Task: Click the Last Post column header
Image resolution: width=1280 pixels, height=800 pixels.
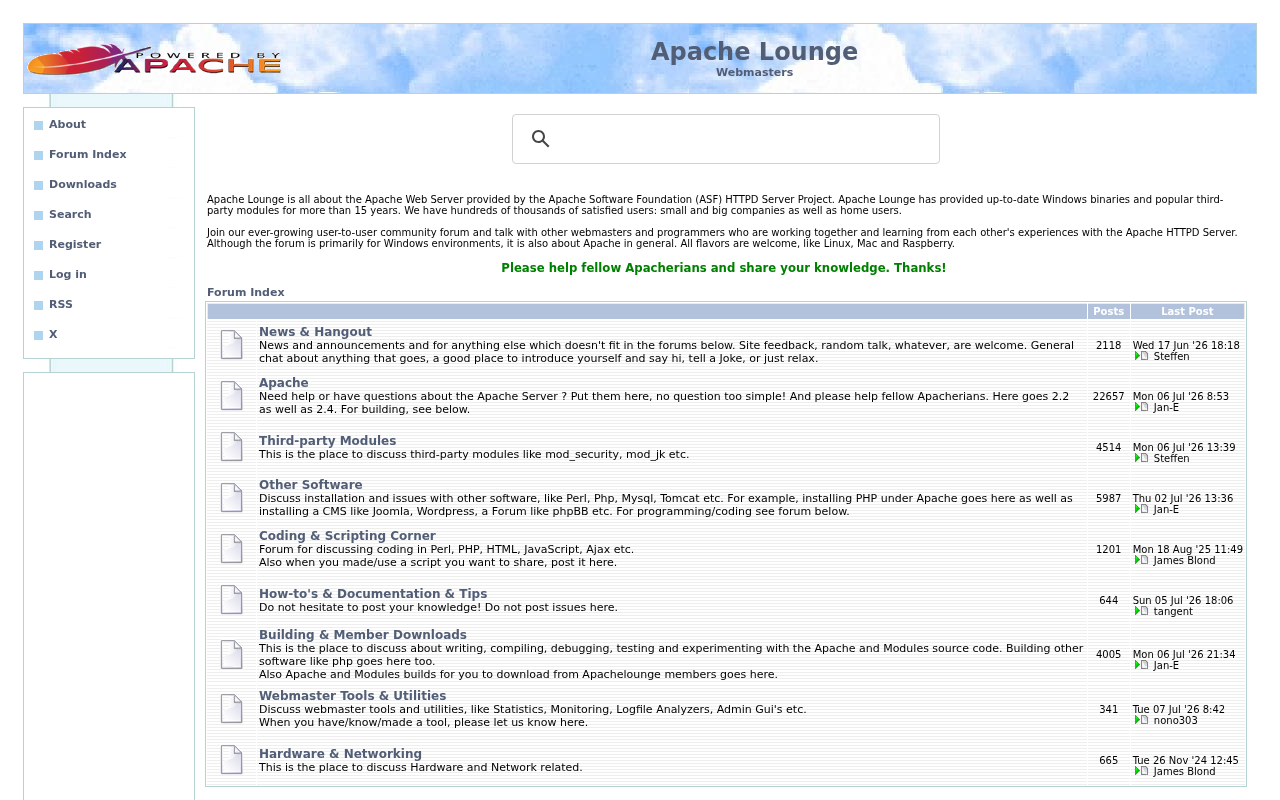Action: click(x=1187, y=312)
